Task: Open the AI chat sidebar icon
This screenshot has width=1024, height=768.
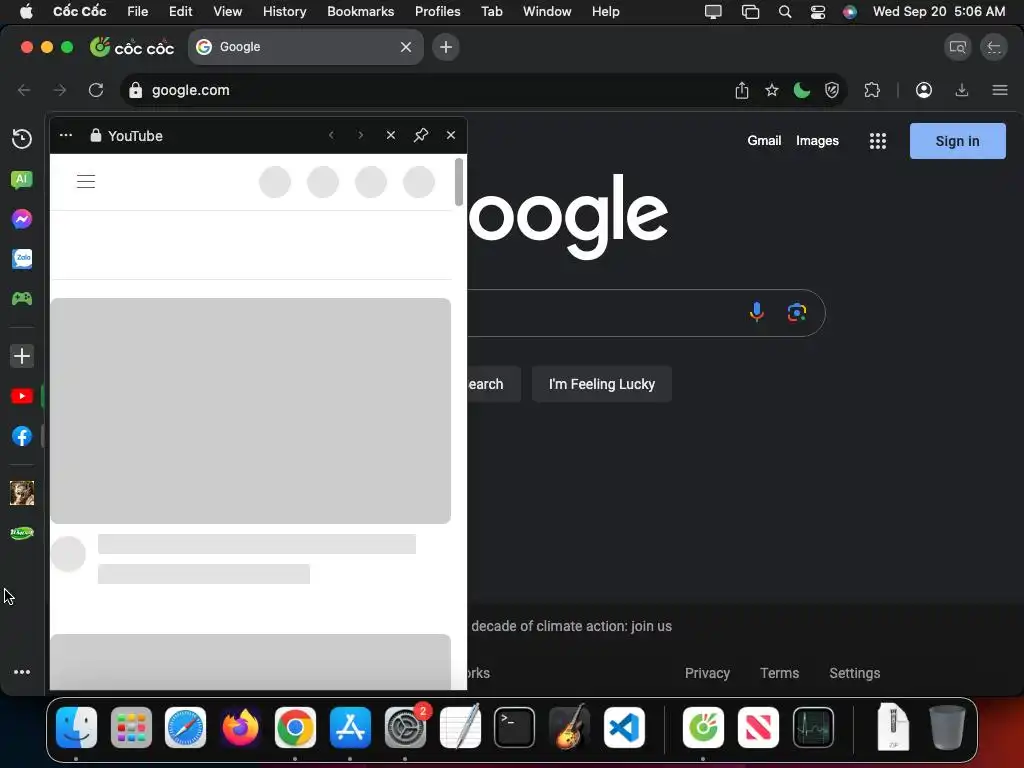Action: coord(22,180)
